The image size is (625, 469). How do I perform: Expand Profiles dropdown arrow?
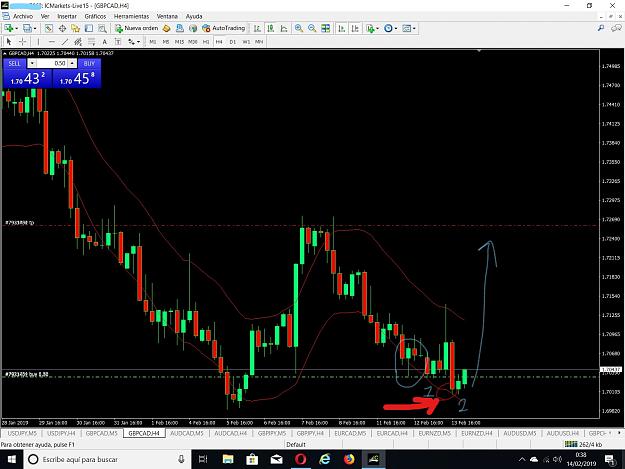[35, 29]
